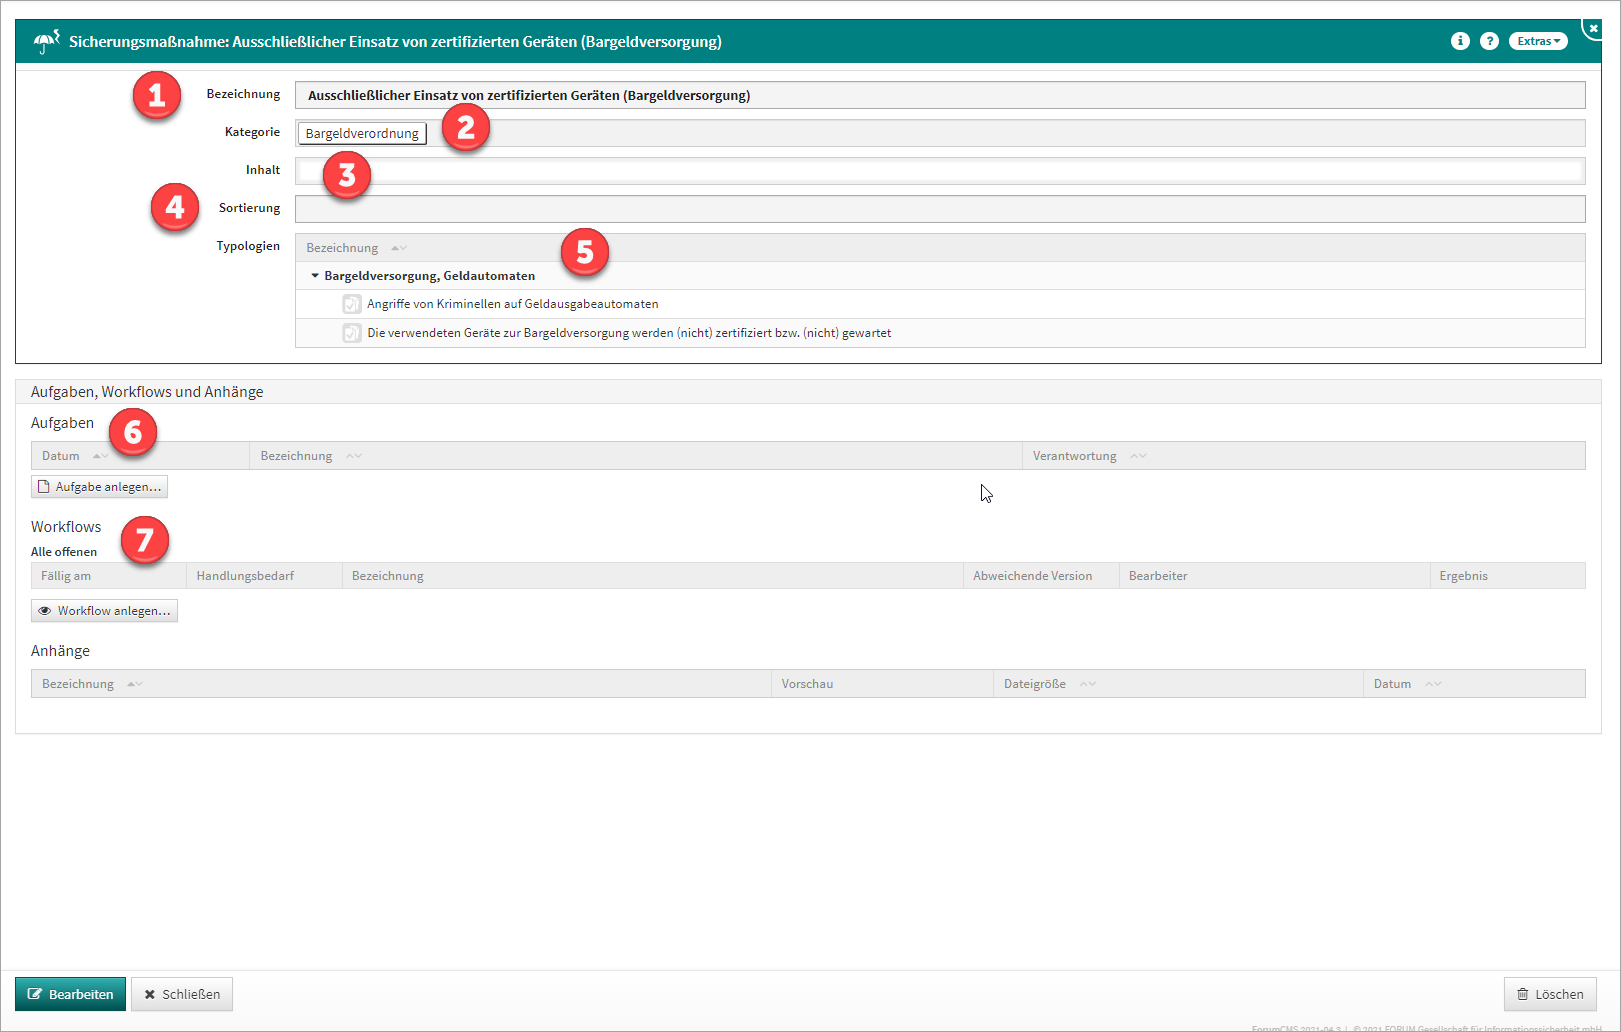
Task: Click the info icon in the header
Action: [1460, 41]
